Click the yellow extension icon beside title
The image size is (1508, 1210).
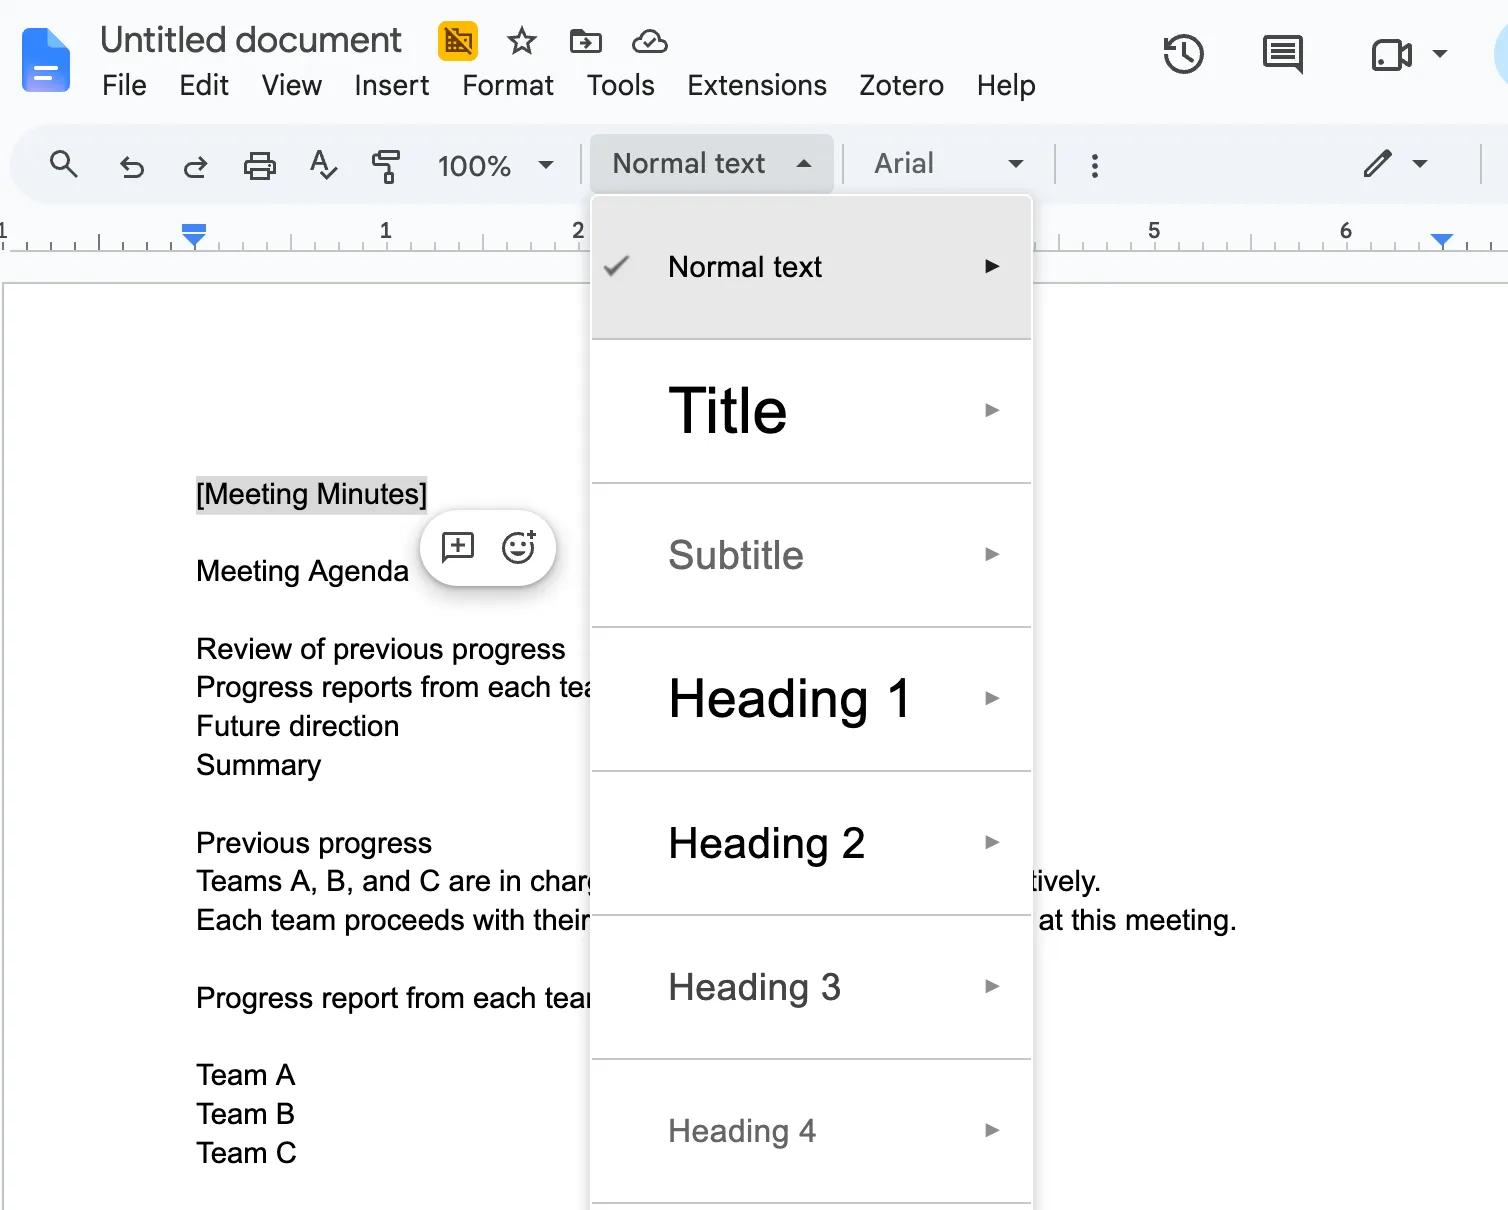click(x=458, y=41)
